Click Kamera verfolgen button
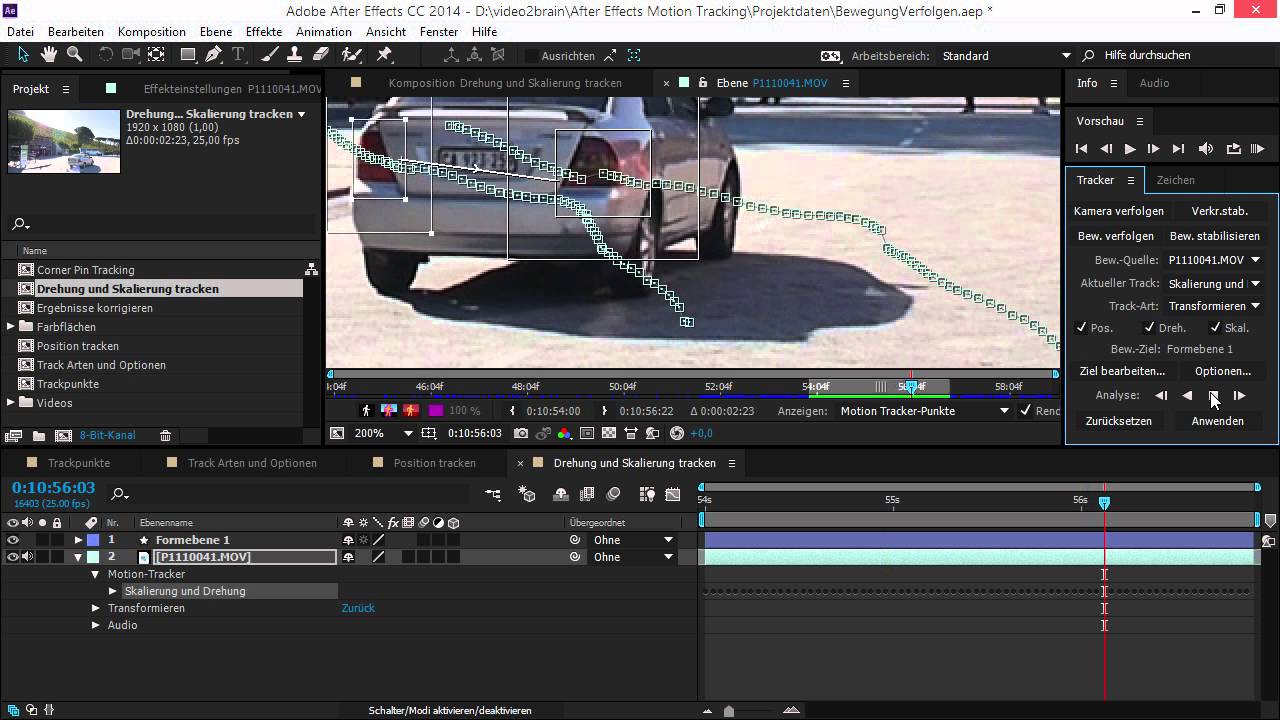Screen dimensions: 1280x720 1119,211
